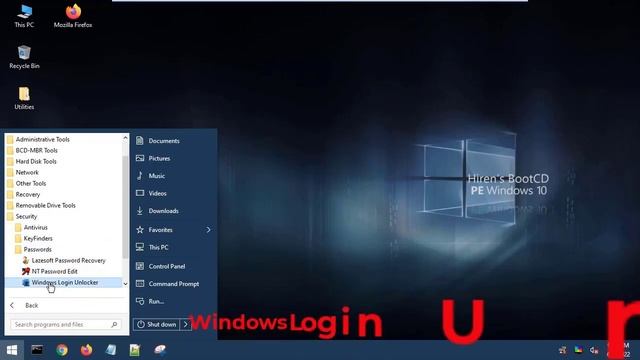Open the Recycle Bin desktop icon
This screenshot has width=640, height=360.
pyautogui.click(x=24, y=57)
